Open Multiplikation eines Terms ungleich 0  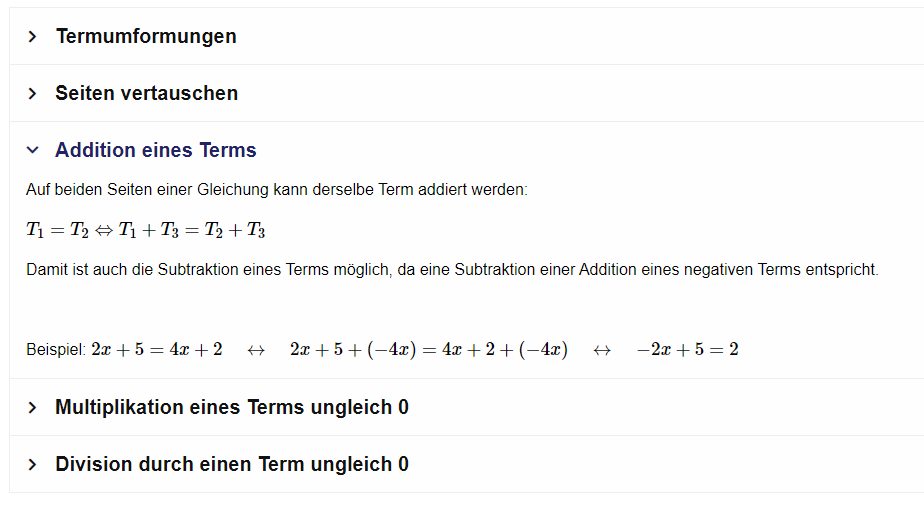232,407
